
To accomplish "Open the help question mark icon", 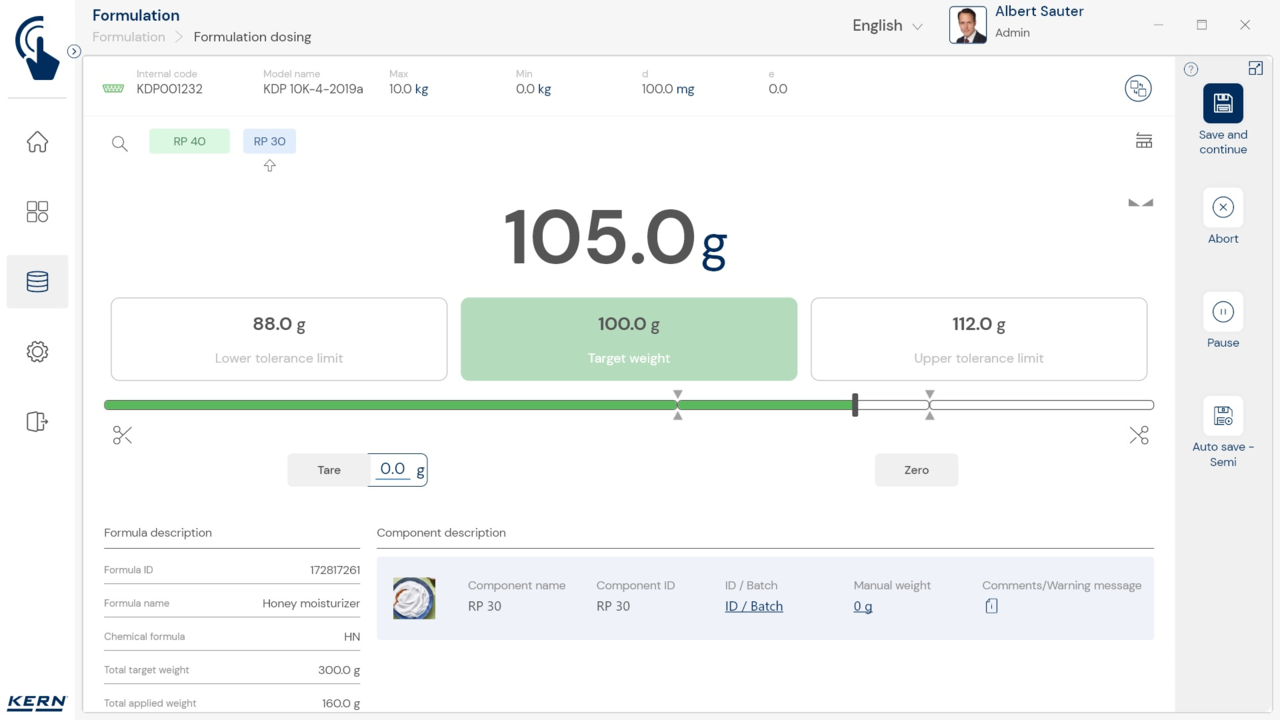I will 1191,69.
